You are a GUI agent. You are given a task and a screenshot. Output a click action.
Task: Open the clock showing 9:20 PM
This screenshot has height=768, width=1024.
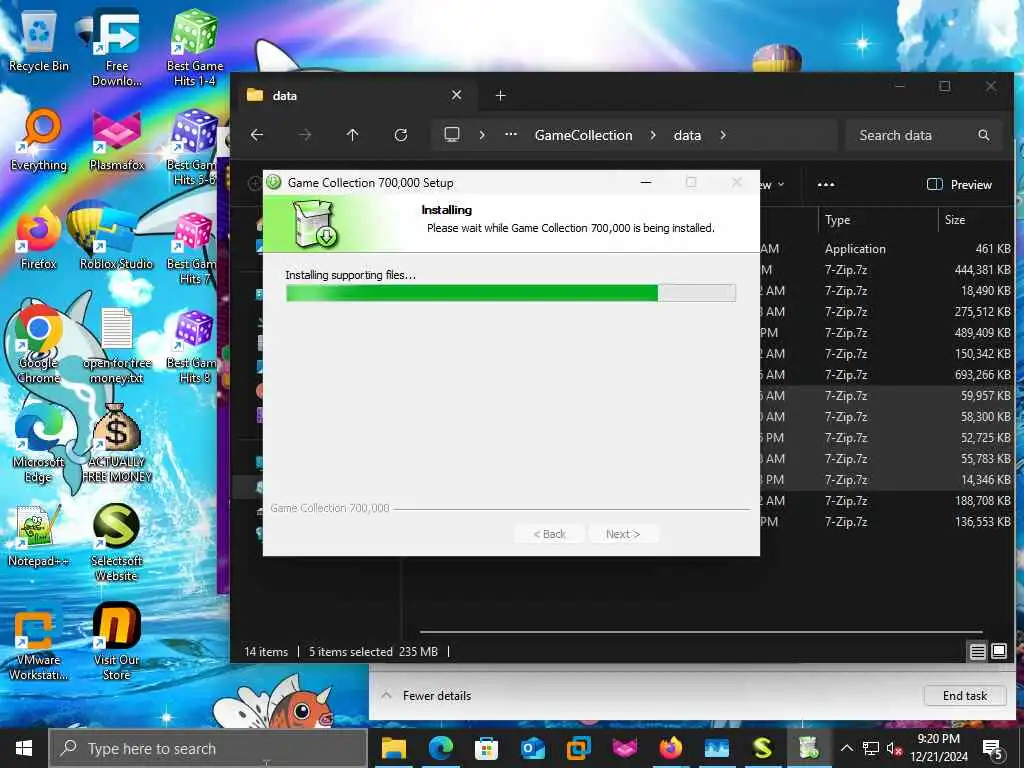[938, 748]
